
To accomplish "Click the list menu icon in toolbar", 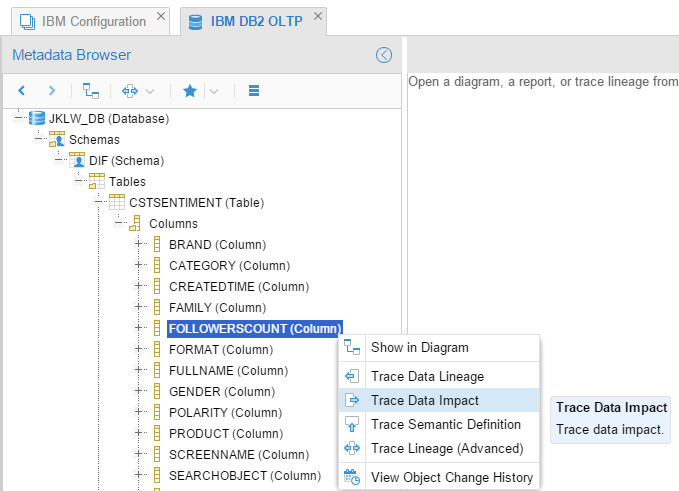I will [x=254, y=90].
